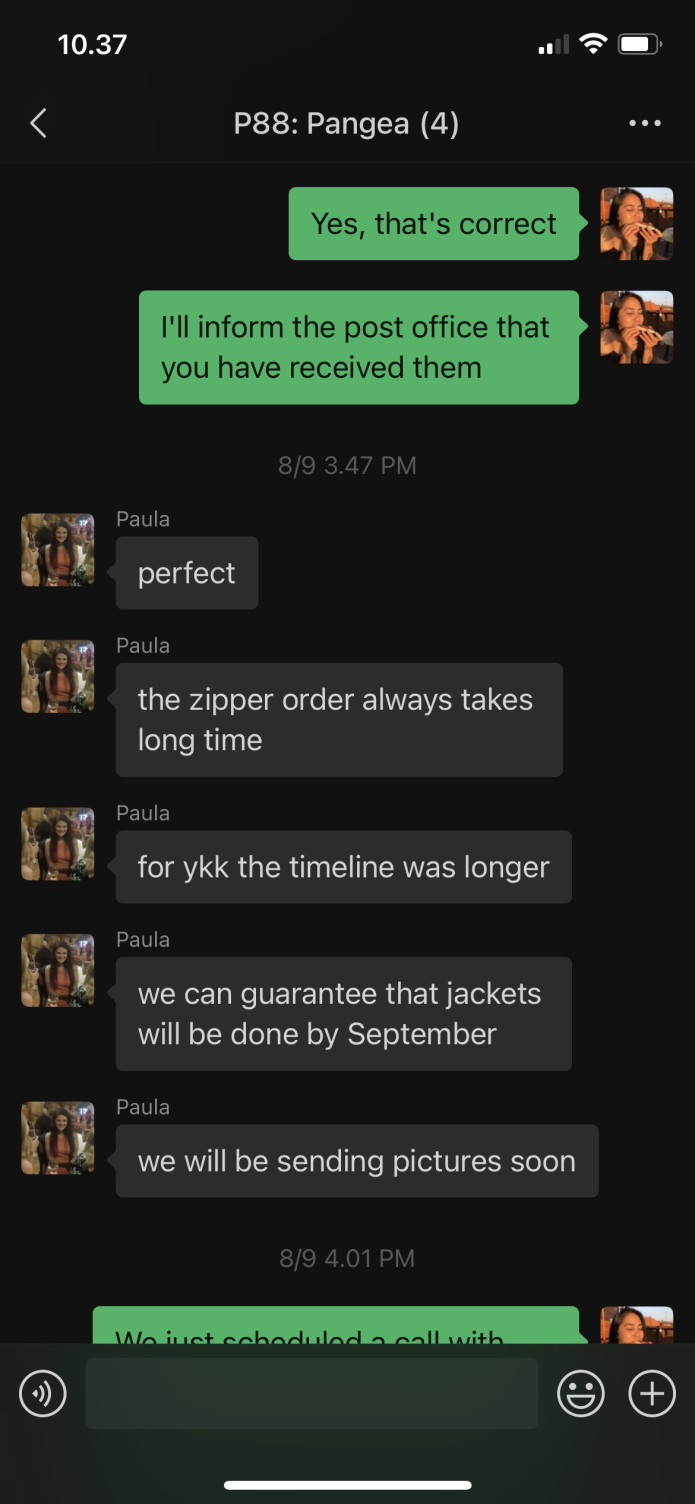Tap Paula's avatar beside "perfect" message
This screenshot has height=1504, width=695.
point(58,550)
